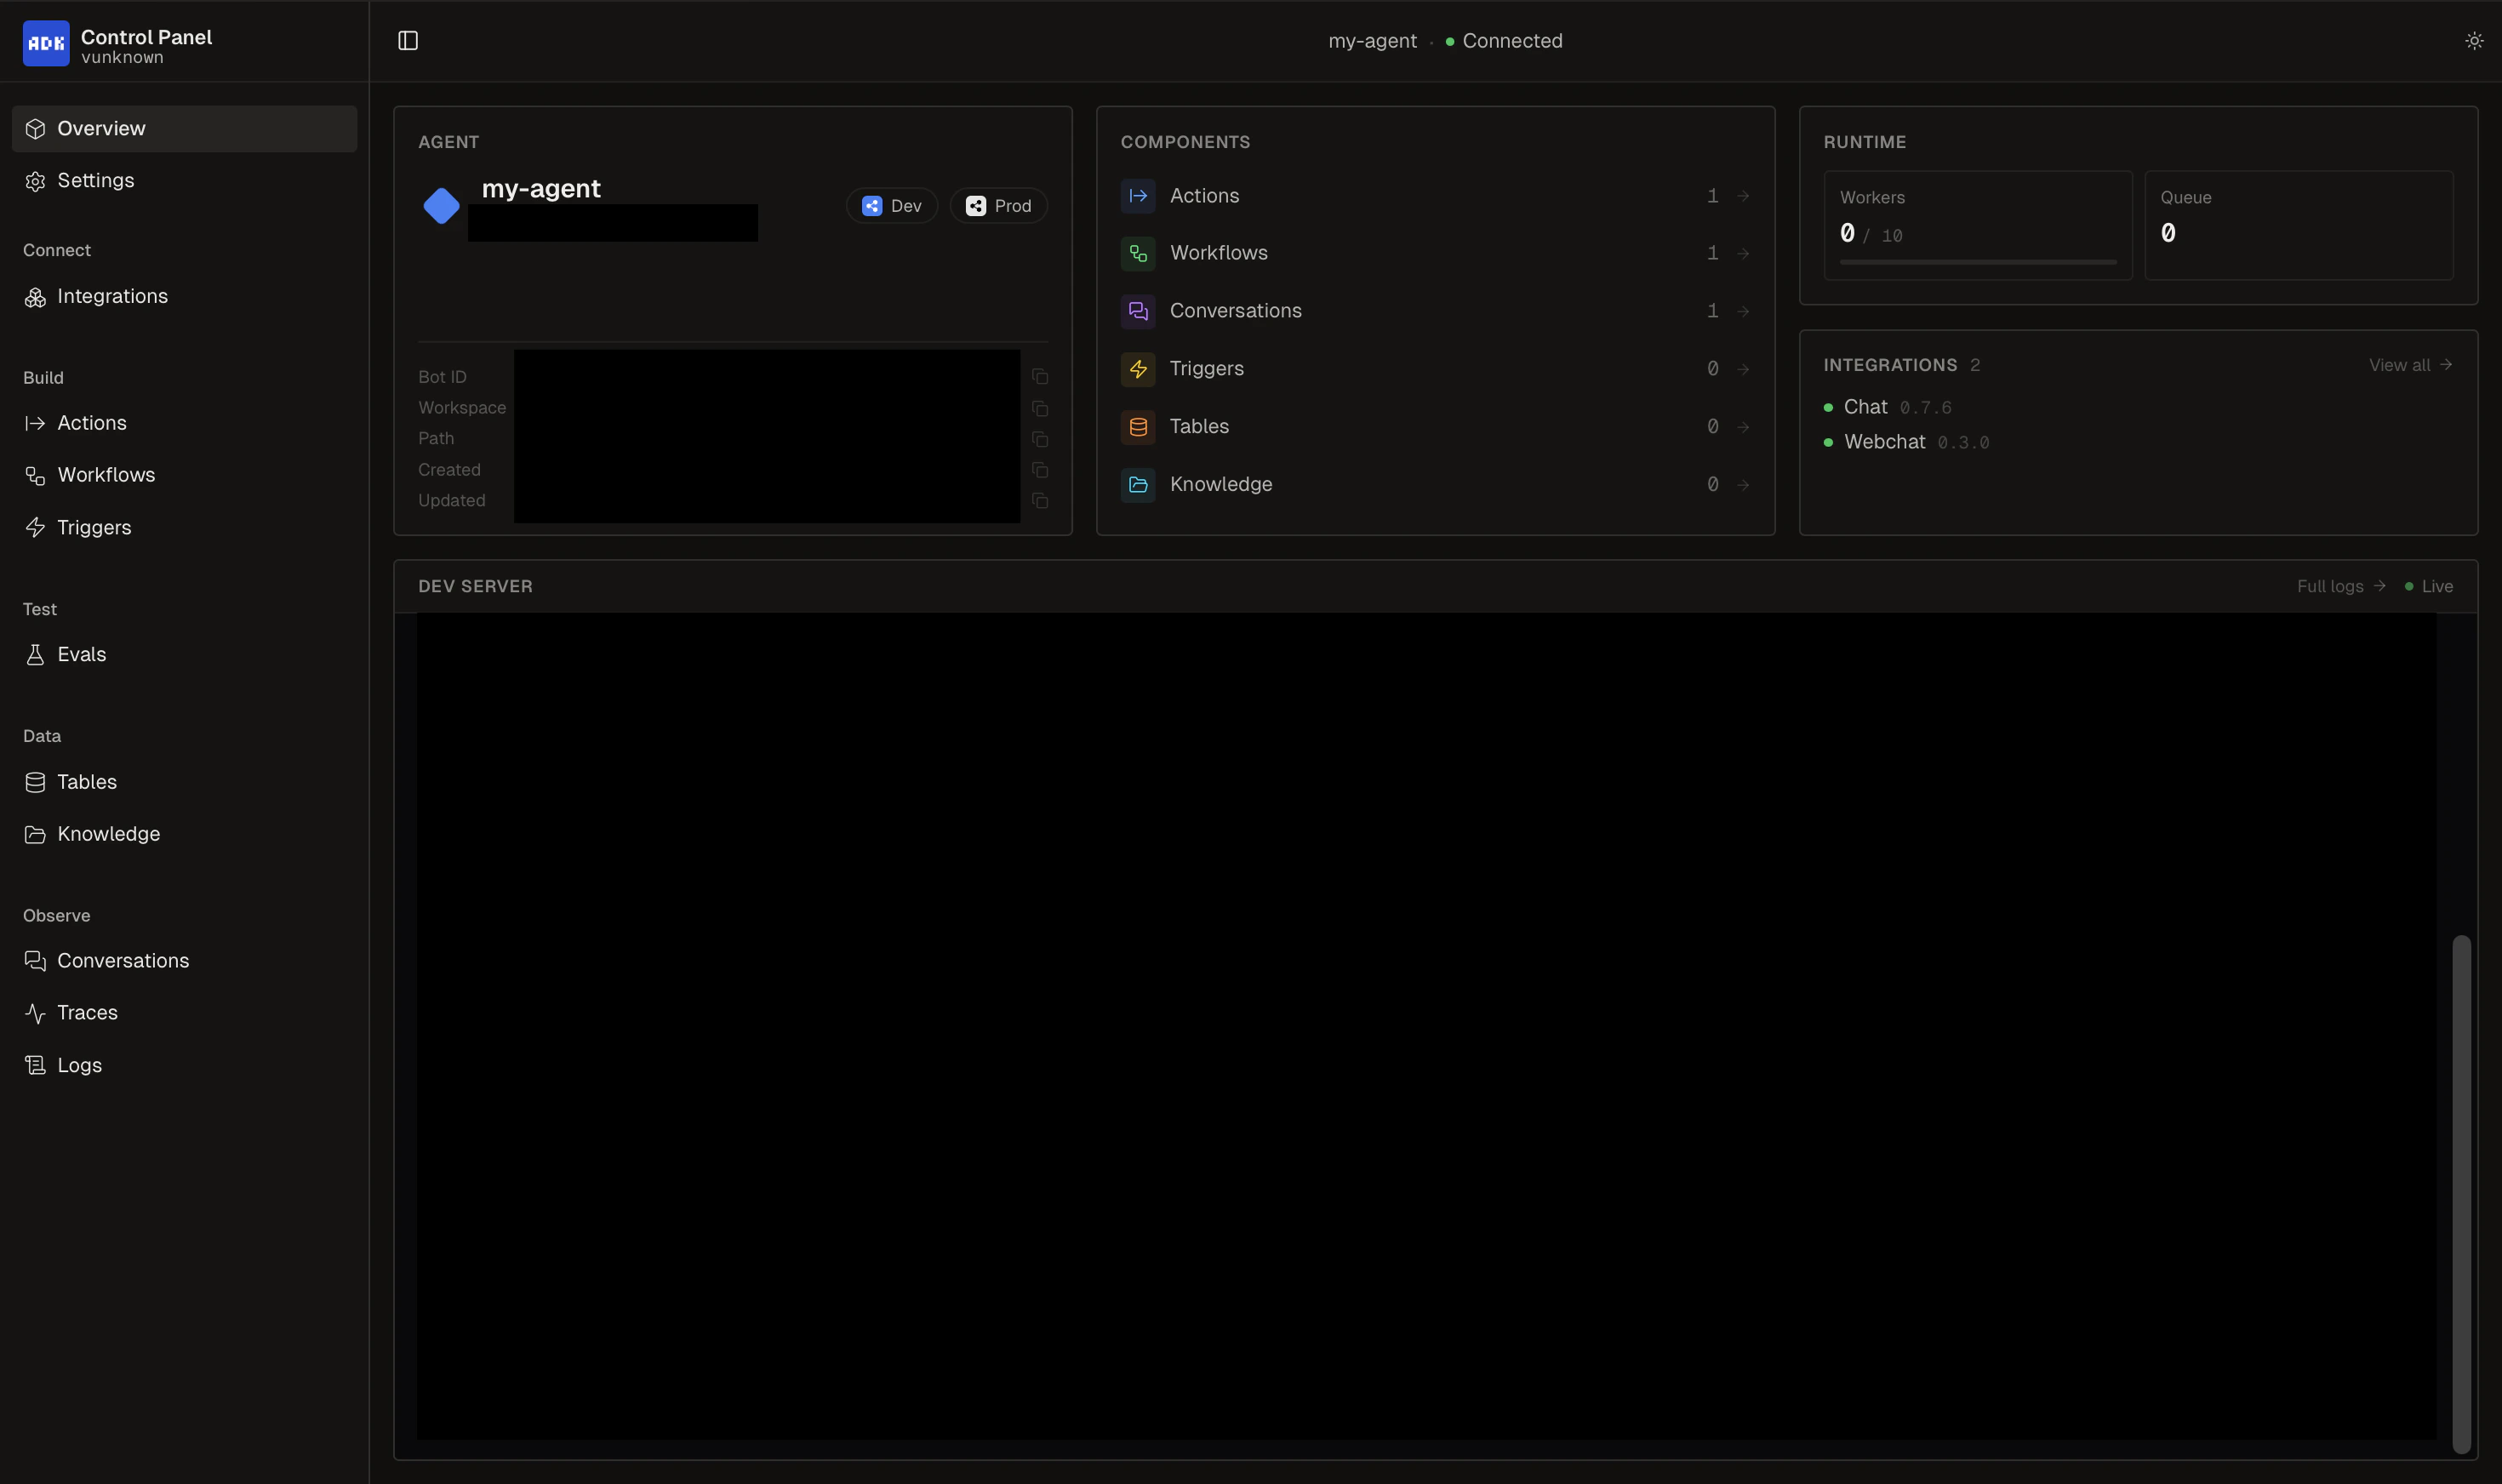Viewport: 2502px width, 1484px height.
Task: Collapse the sidebar using the panel toggle icon
Action: pyautogui.click(x=409, y=41)
